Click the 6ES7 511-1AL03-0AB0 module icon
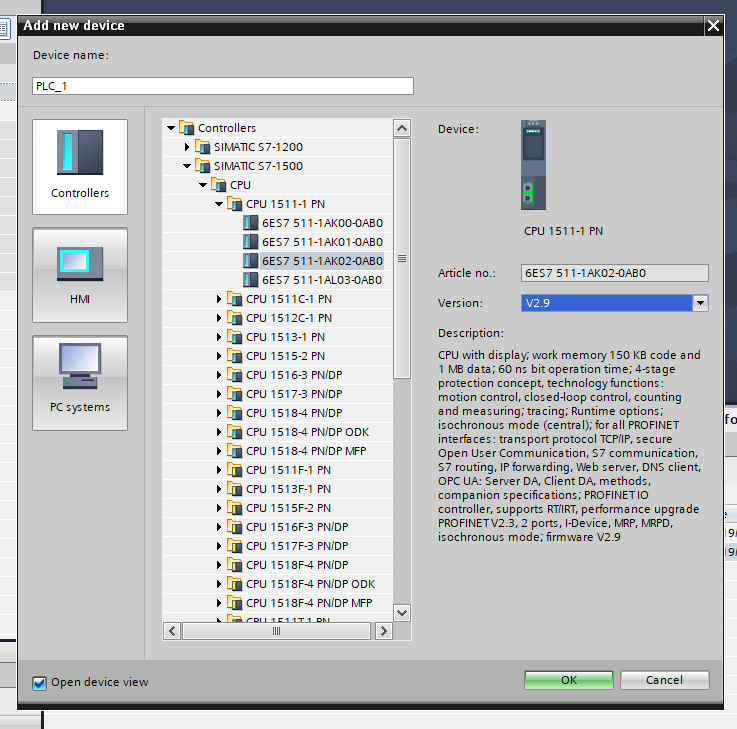Screen dimensions: 737x729 (x=251, y=280)
